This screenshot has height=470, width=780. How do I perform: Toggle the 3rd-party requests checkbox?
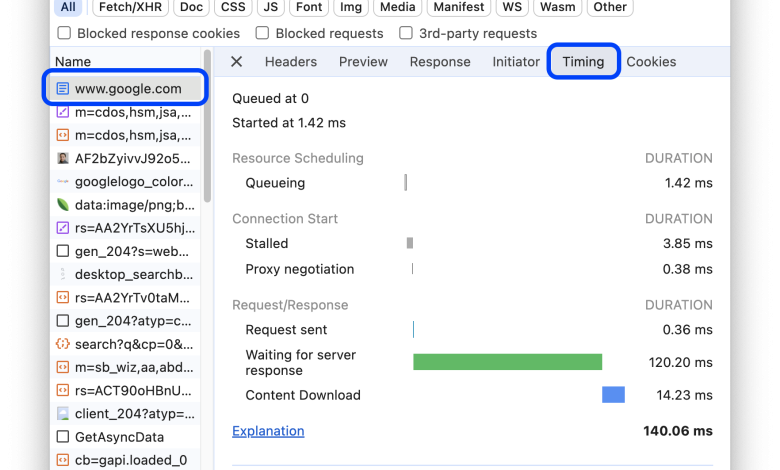click(406, 33)
